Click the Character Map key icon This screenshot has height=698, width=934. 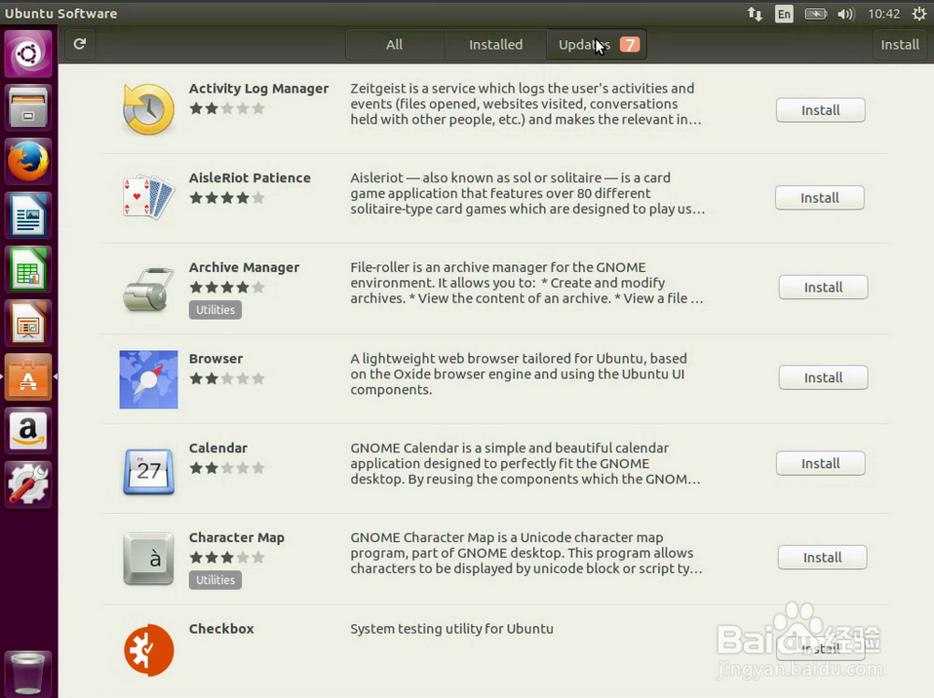tap(148, 559)
